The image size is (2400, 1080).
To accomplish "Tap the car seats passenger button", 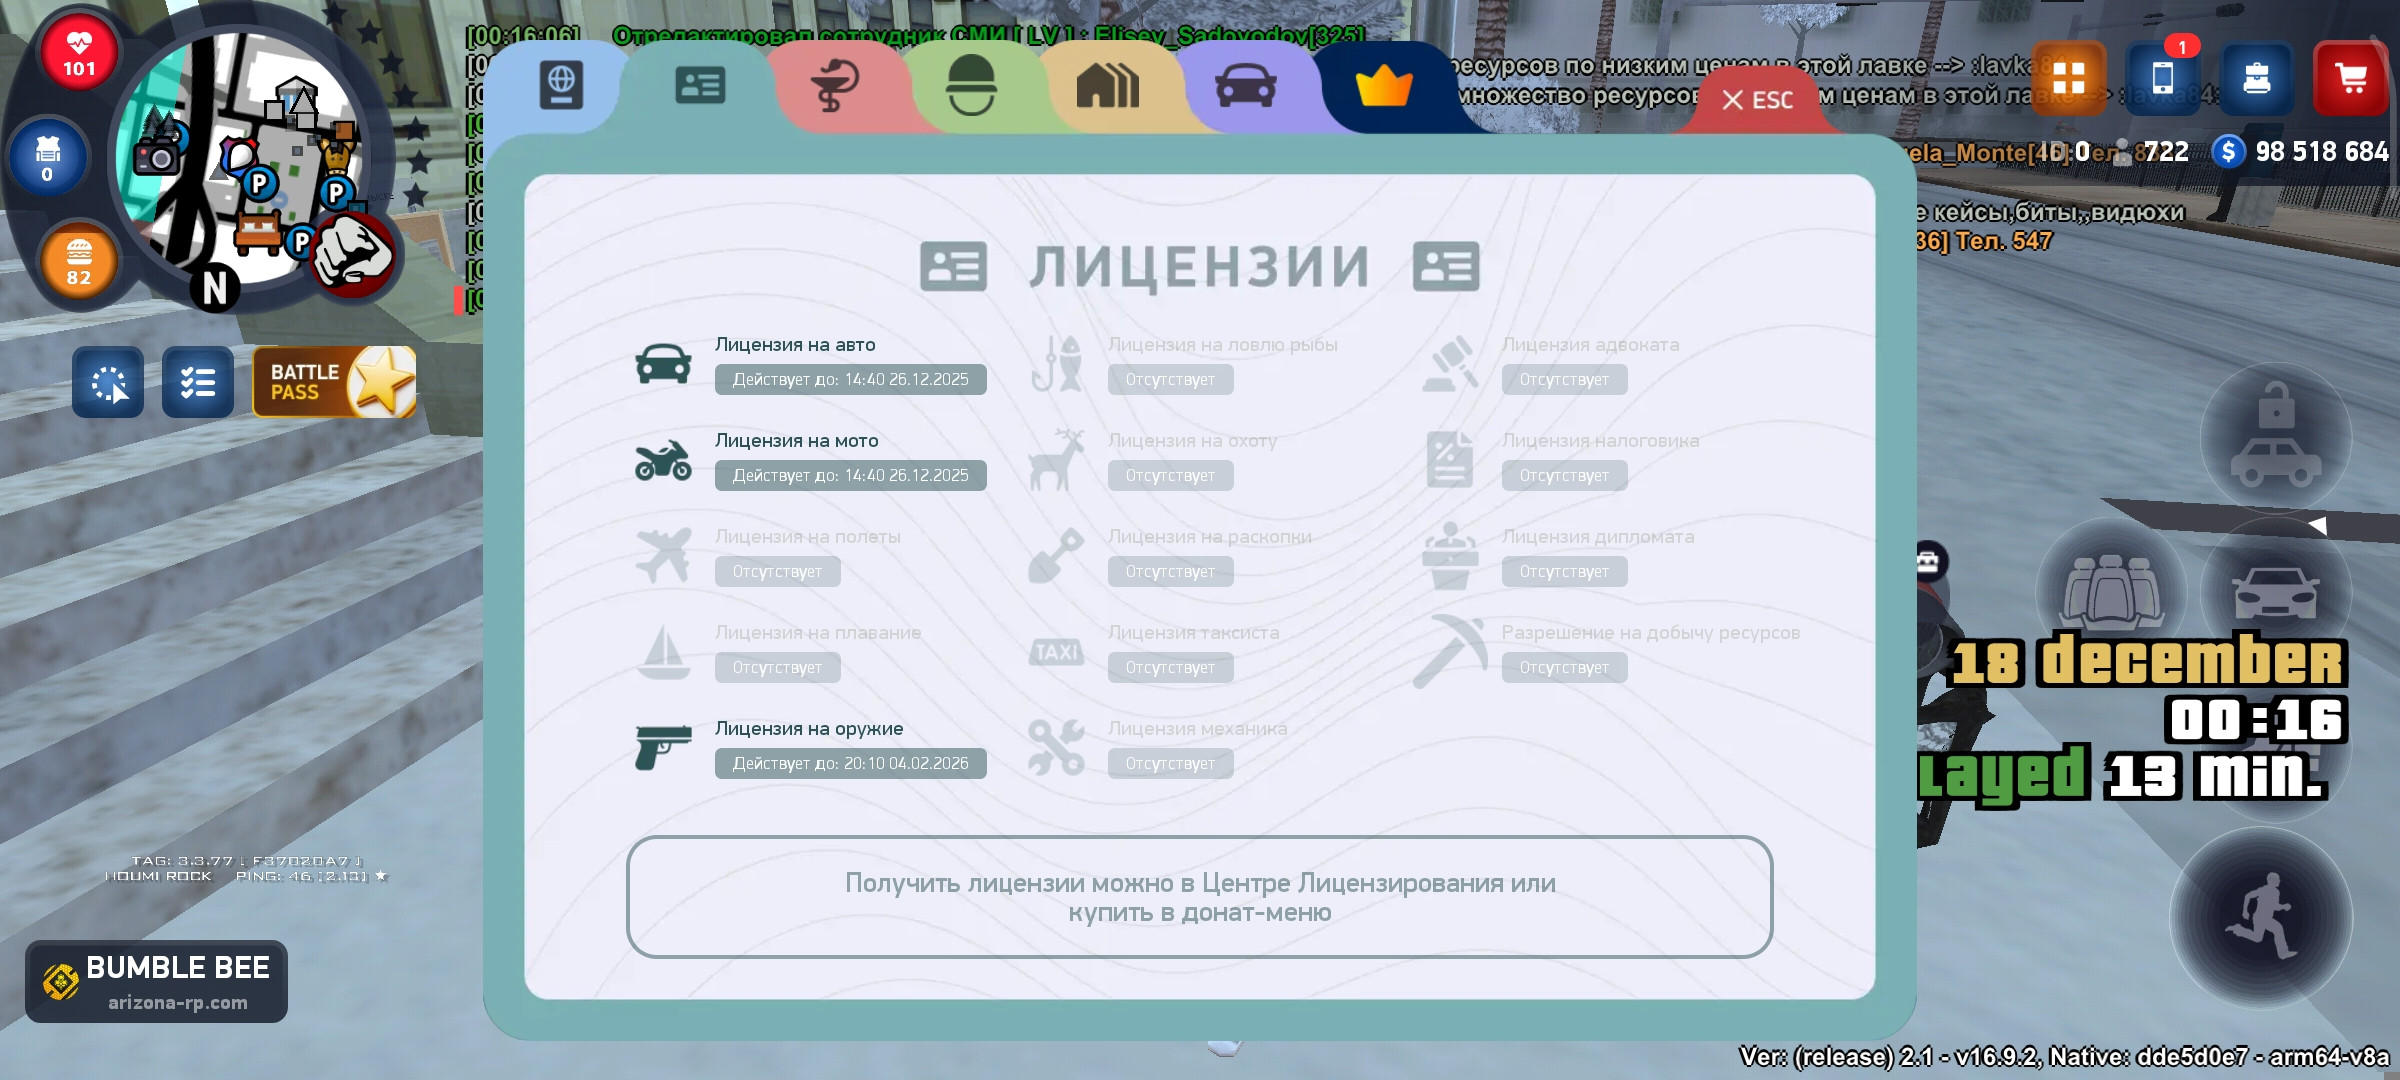I will (2111, 590).
